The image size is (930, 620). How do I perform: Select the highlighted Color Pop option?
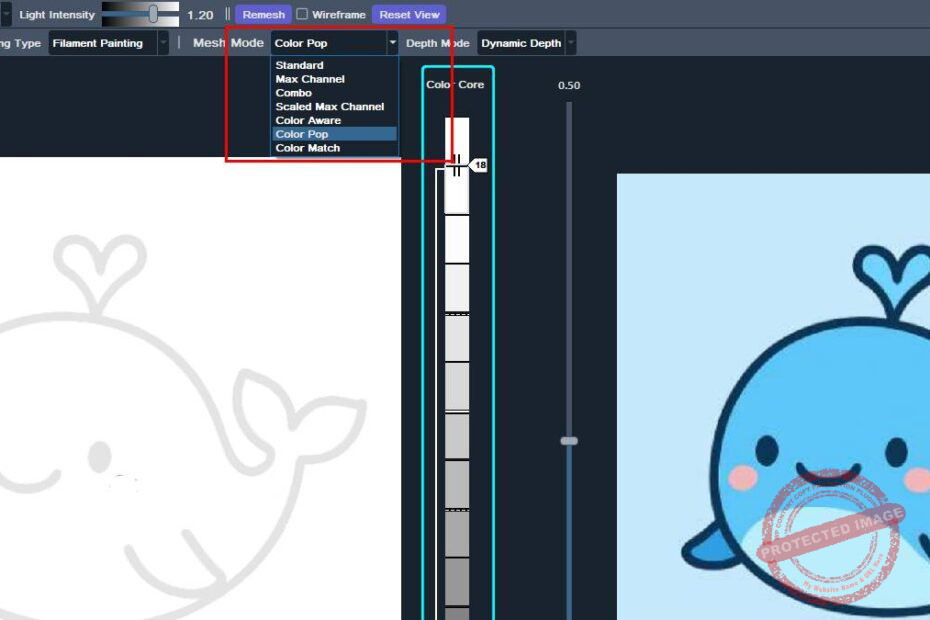pos(335,134)
